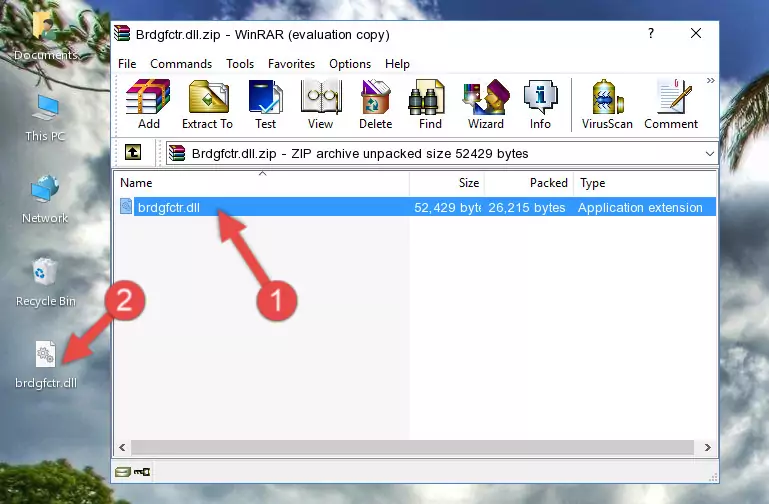
Task: Click the archive path field
Action: [441, 153]
